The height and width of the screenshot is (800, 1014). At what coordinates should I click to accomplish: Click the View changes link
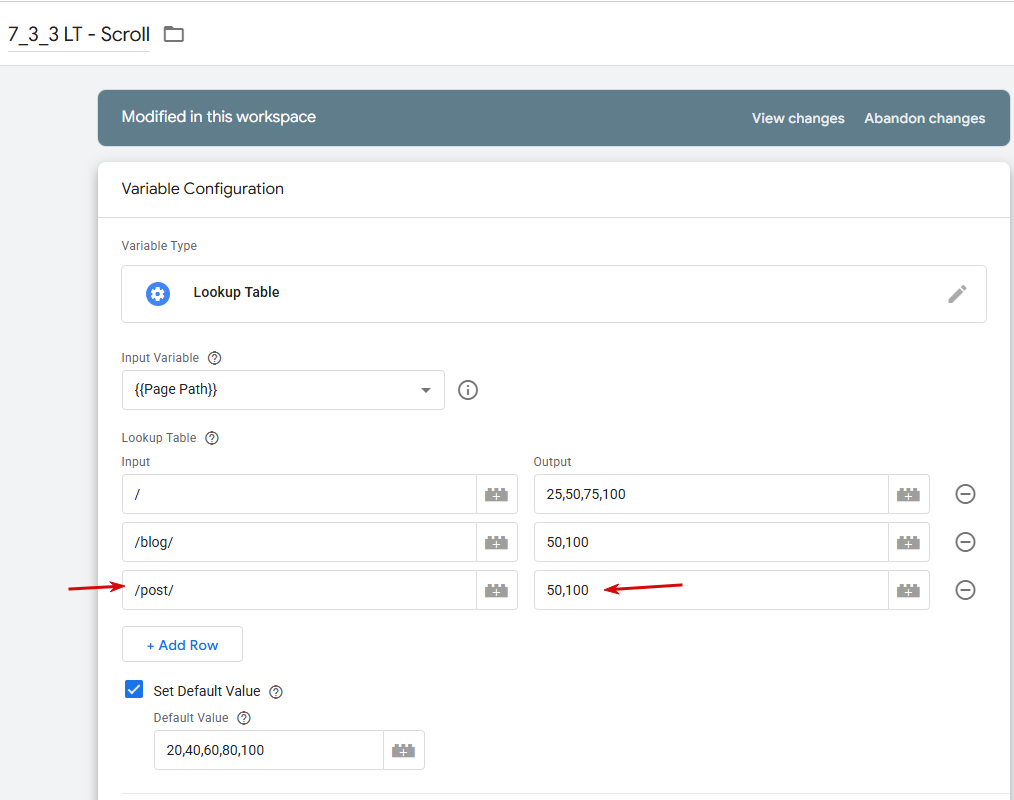tap(797, 118)
